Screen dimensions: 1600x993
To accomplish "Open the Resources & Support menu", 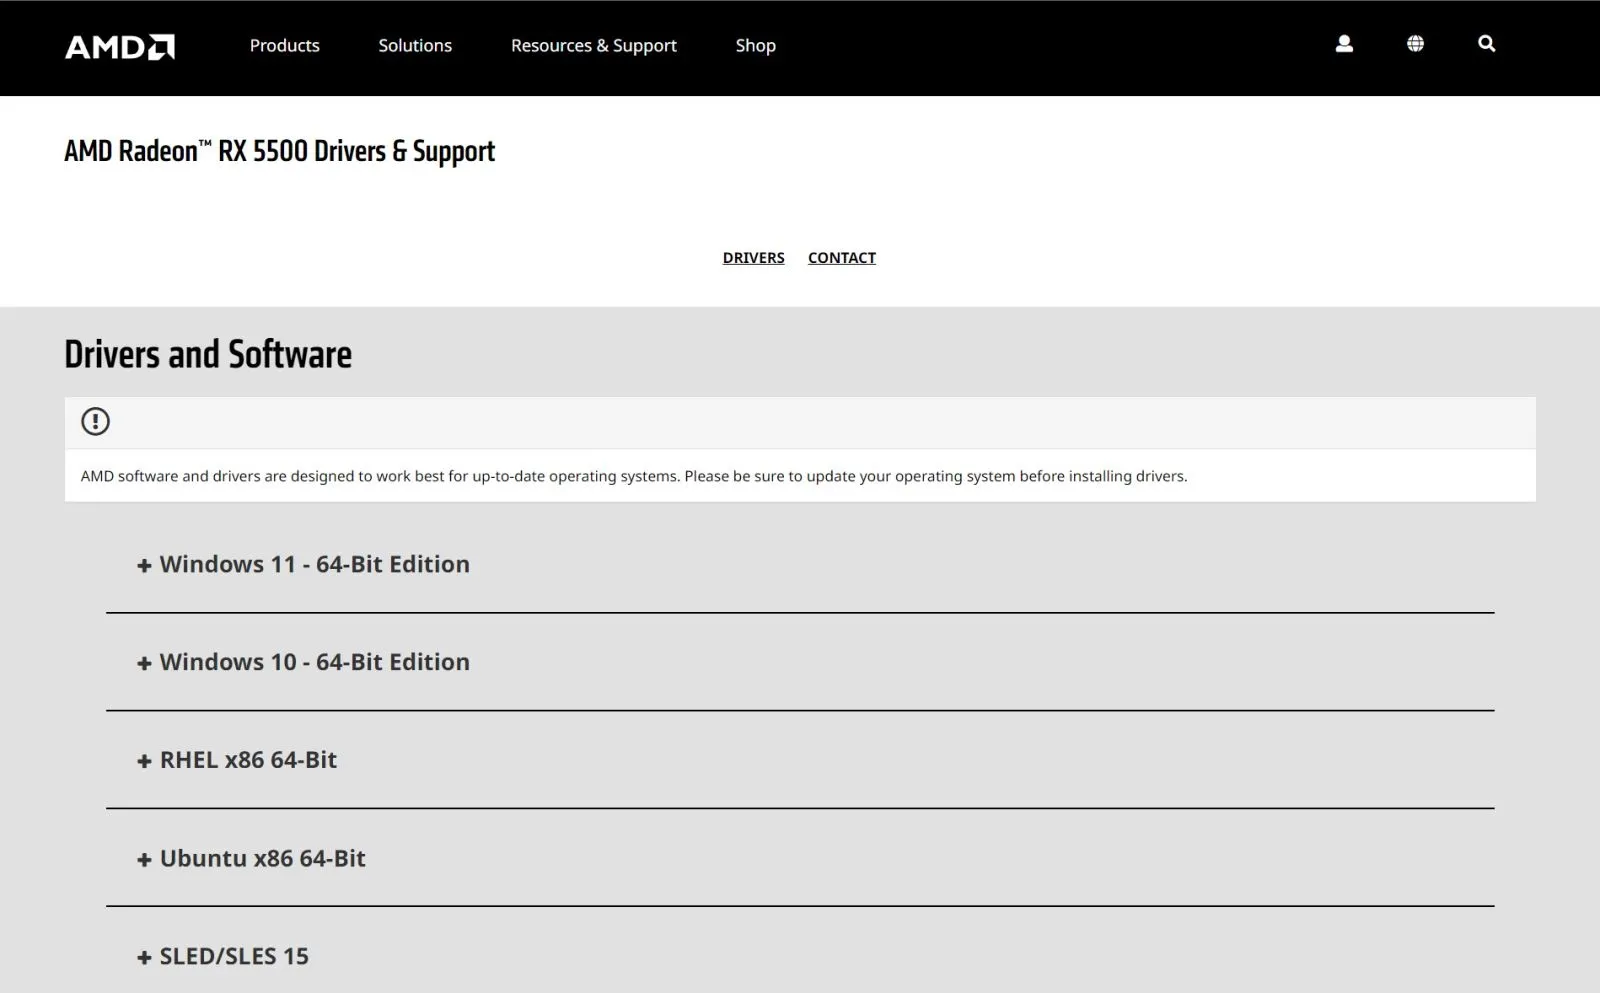I will (593, 46).
